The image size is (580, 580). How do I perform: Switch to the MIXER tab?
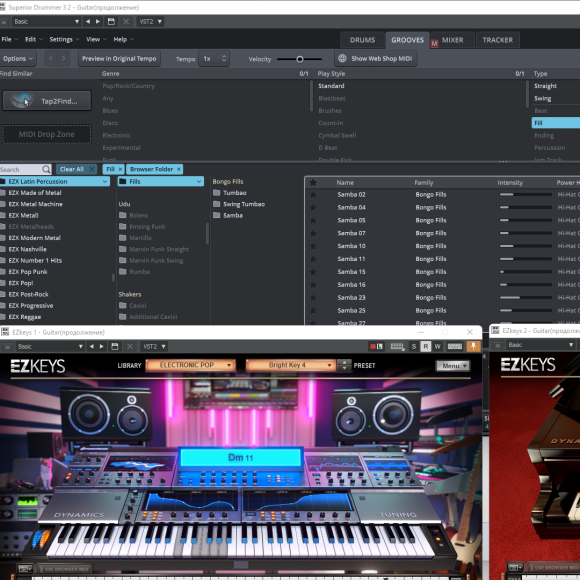[452, 40]
